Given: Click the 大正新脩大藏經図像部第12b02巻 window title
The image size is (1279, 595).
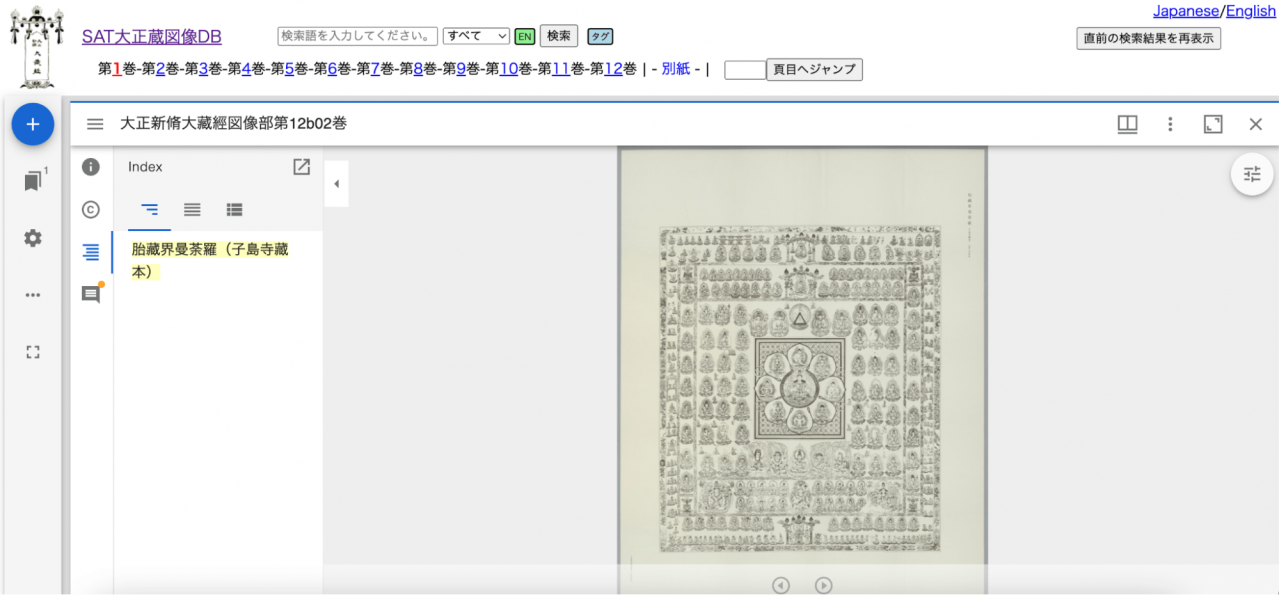Looking at the screenshot, I should [234, 124].
